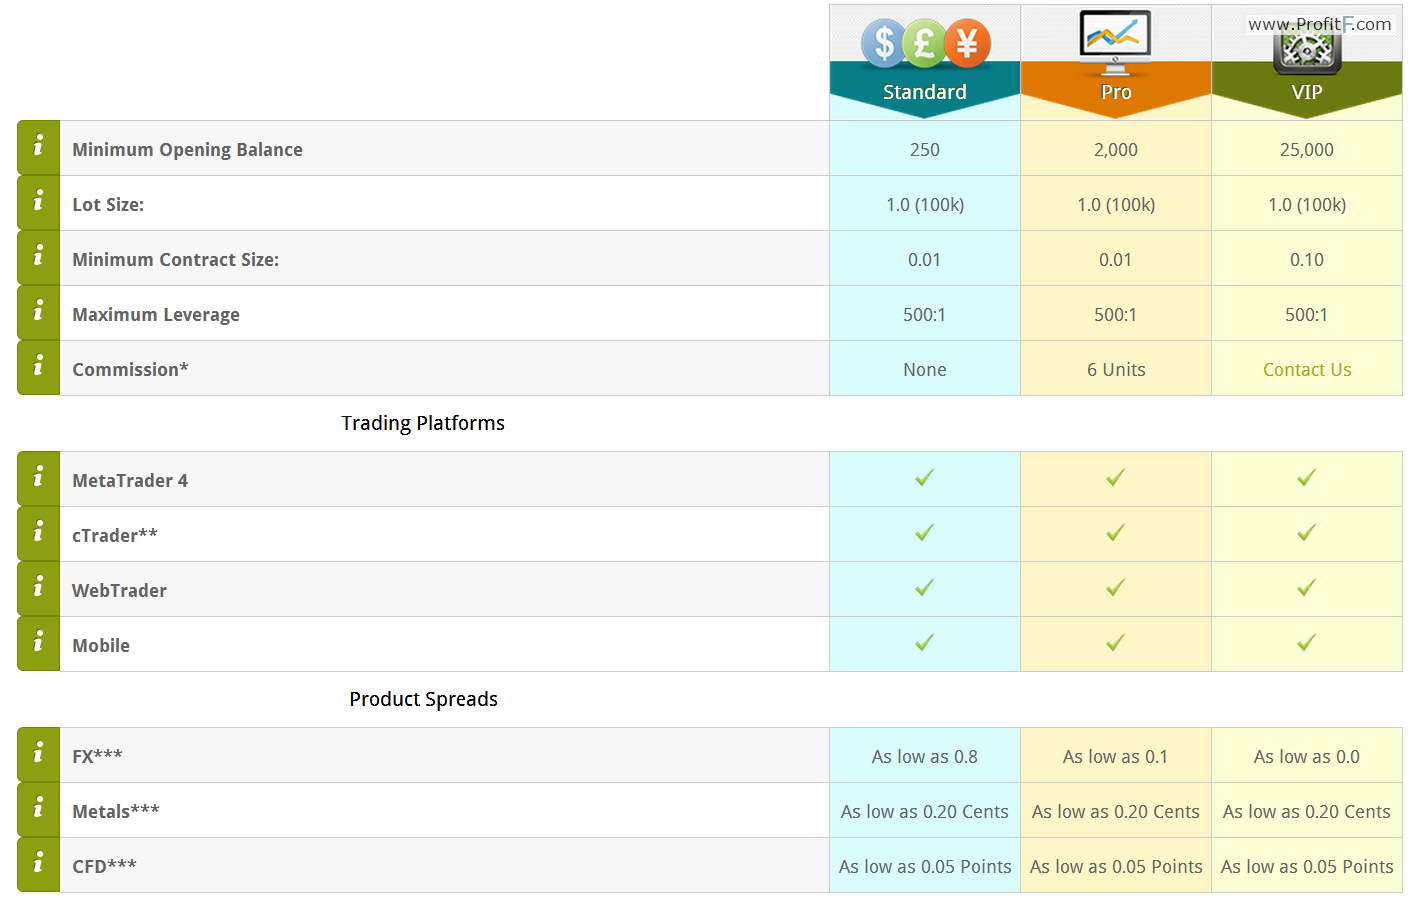Click info icon beside Minimum Opening Balance
Viewport: 1411px width, 898px height.
click(39, 148)
